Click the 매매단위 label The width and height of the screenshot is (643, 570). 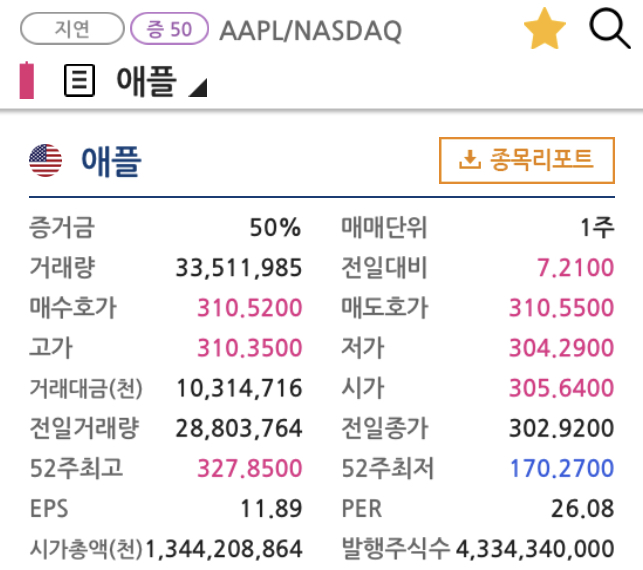tap(384, 228)
